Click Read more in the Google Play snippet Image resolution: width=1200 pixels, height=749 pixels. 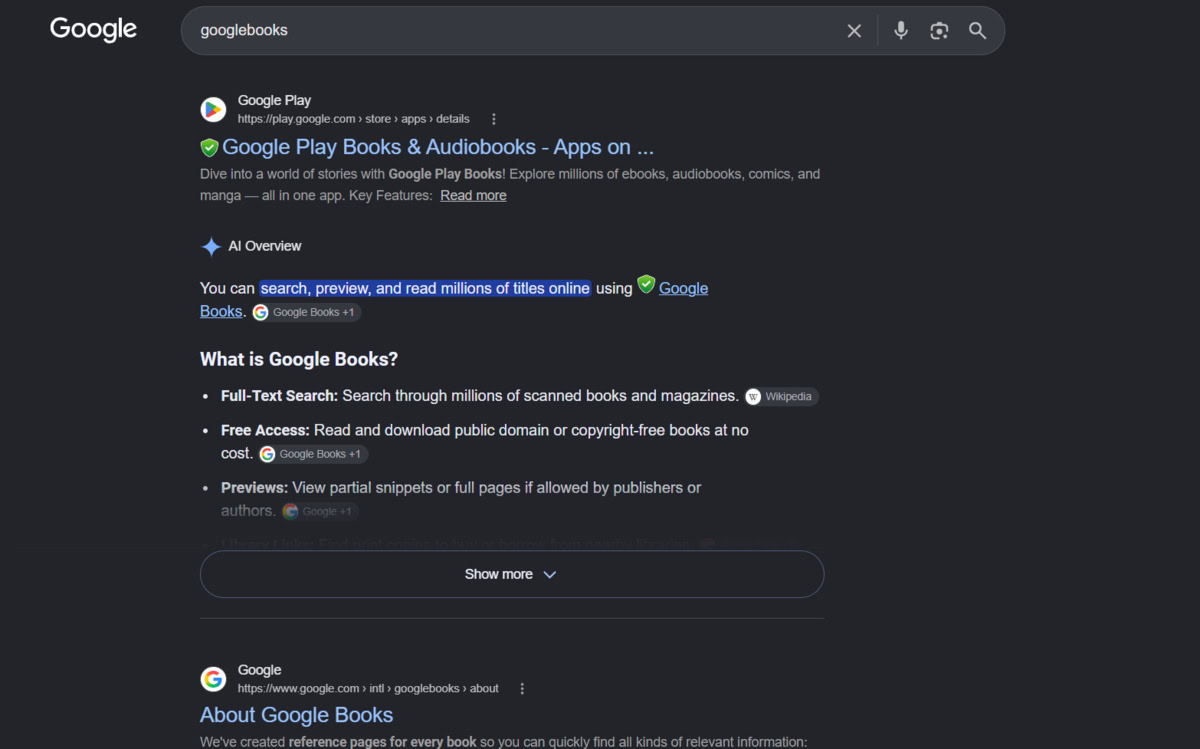click(473, 195)
